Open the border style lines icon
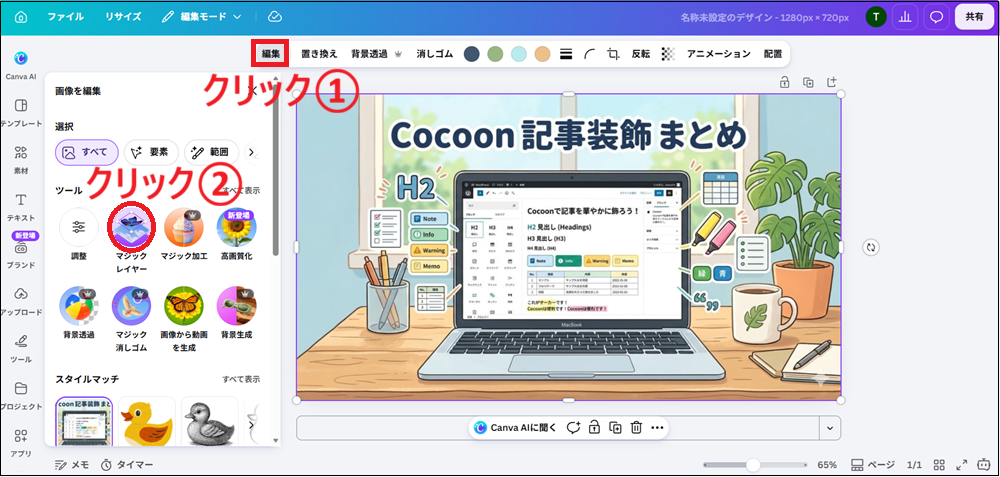Viewport: 1000px width, 477px height. (565, 54)
